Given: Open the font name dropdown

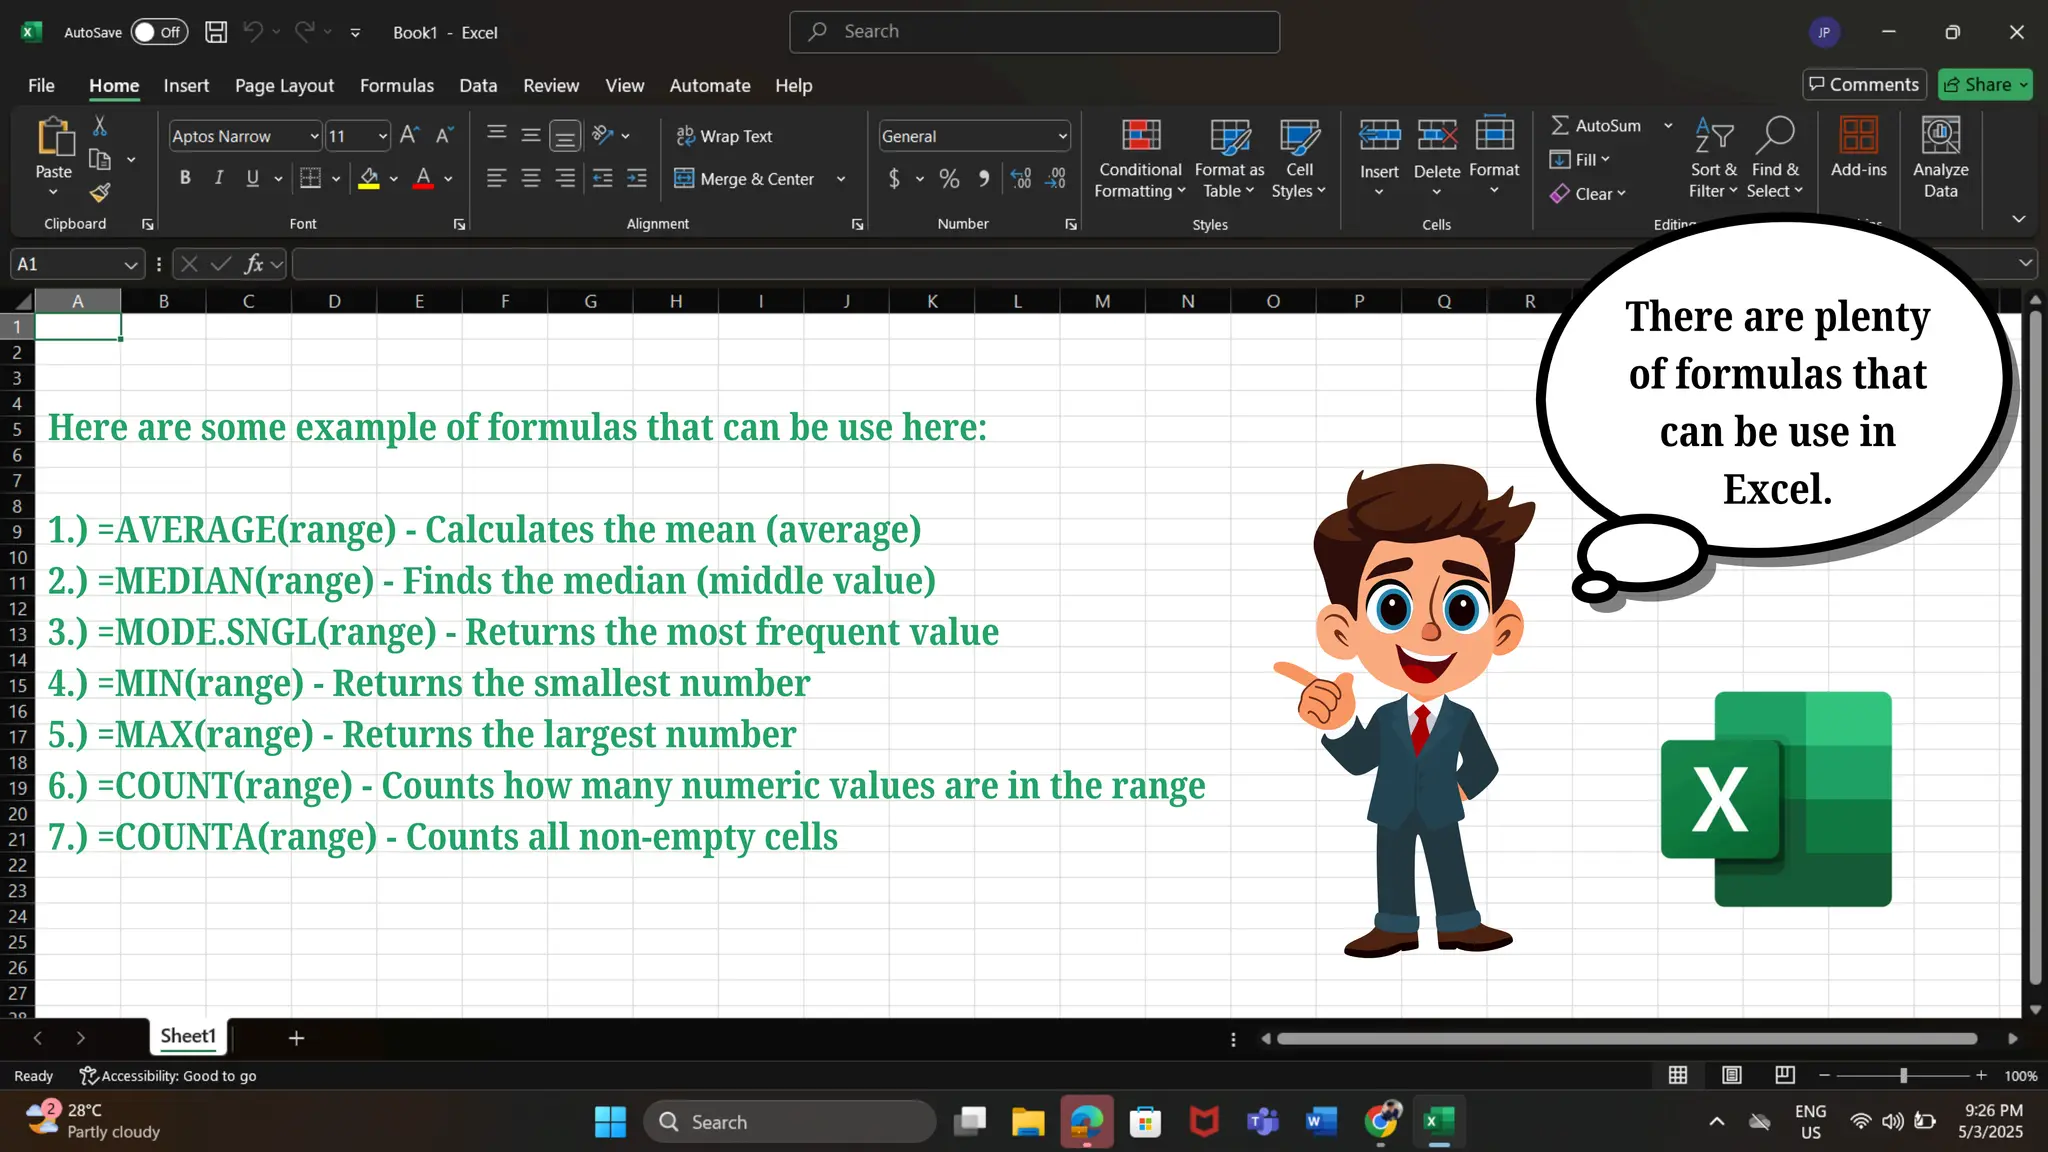Looking at the screenshot, I should pyautogui.click(x=314, y=136).
